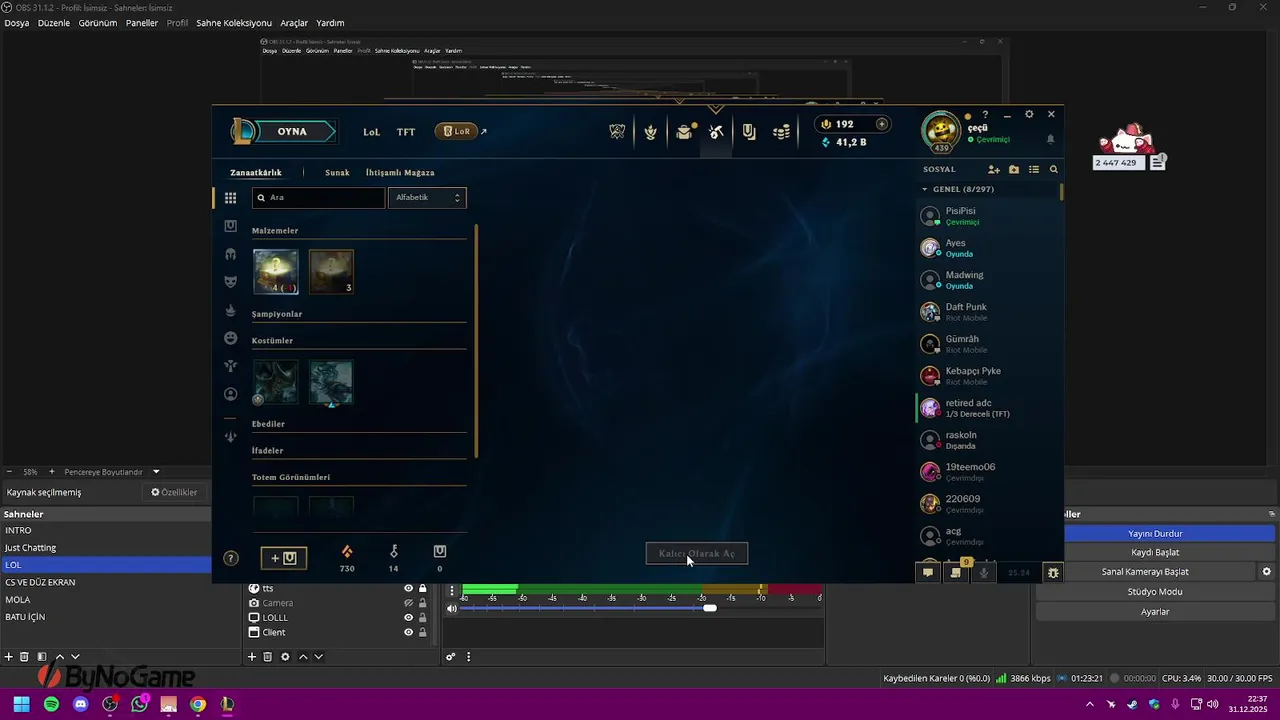
Task: Toggle lock on Client source
Action: pos(423,632)
